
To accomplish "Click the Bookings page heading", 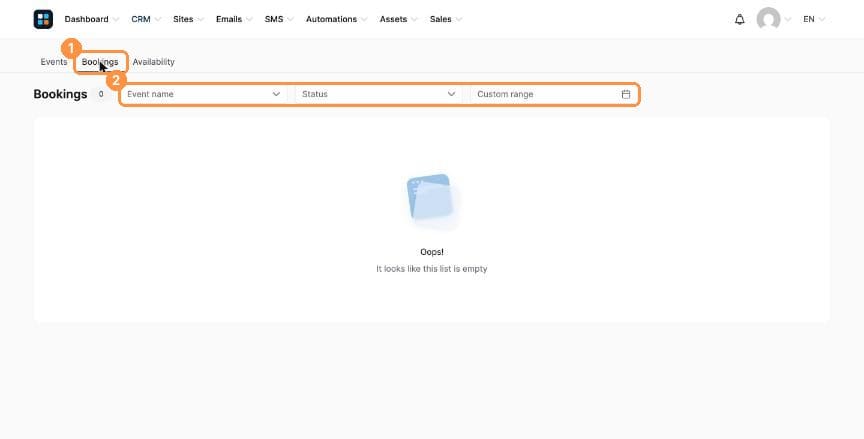I will [60, 94].
